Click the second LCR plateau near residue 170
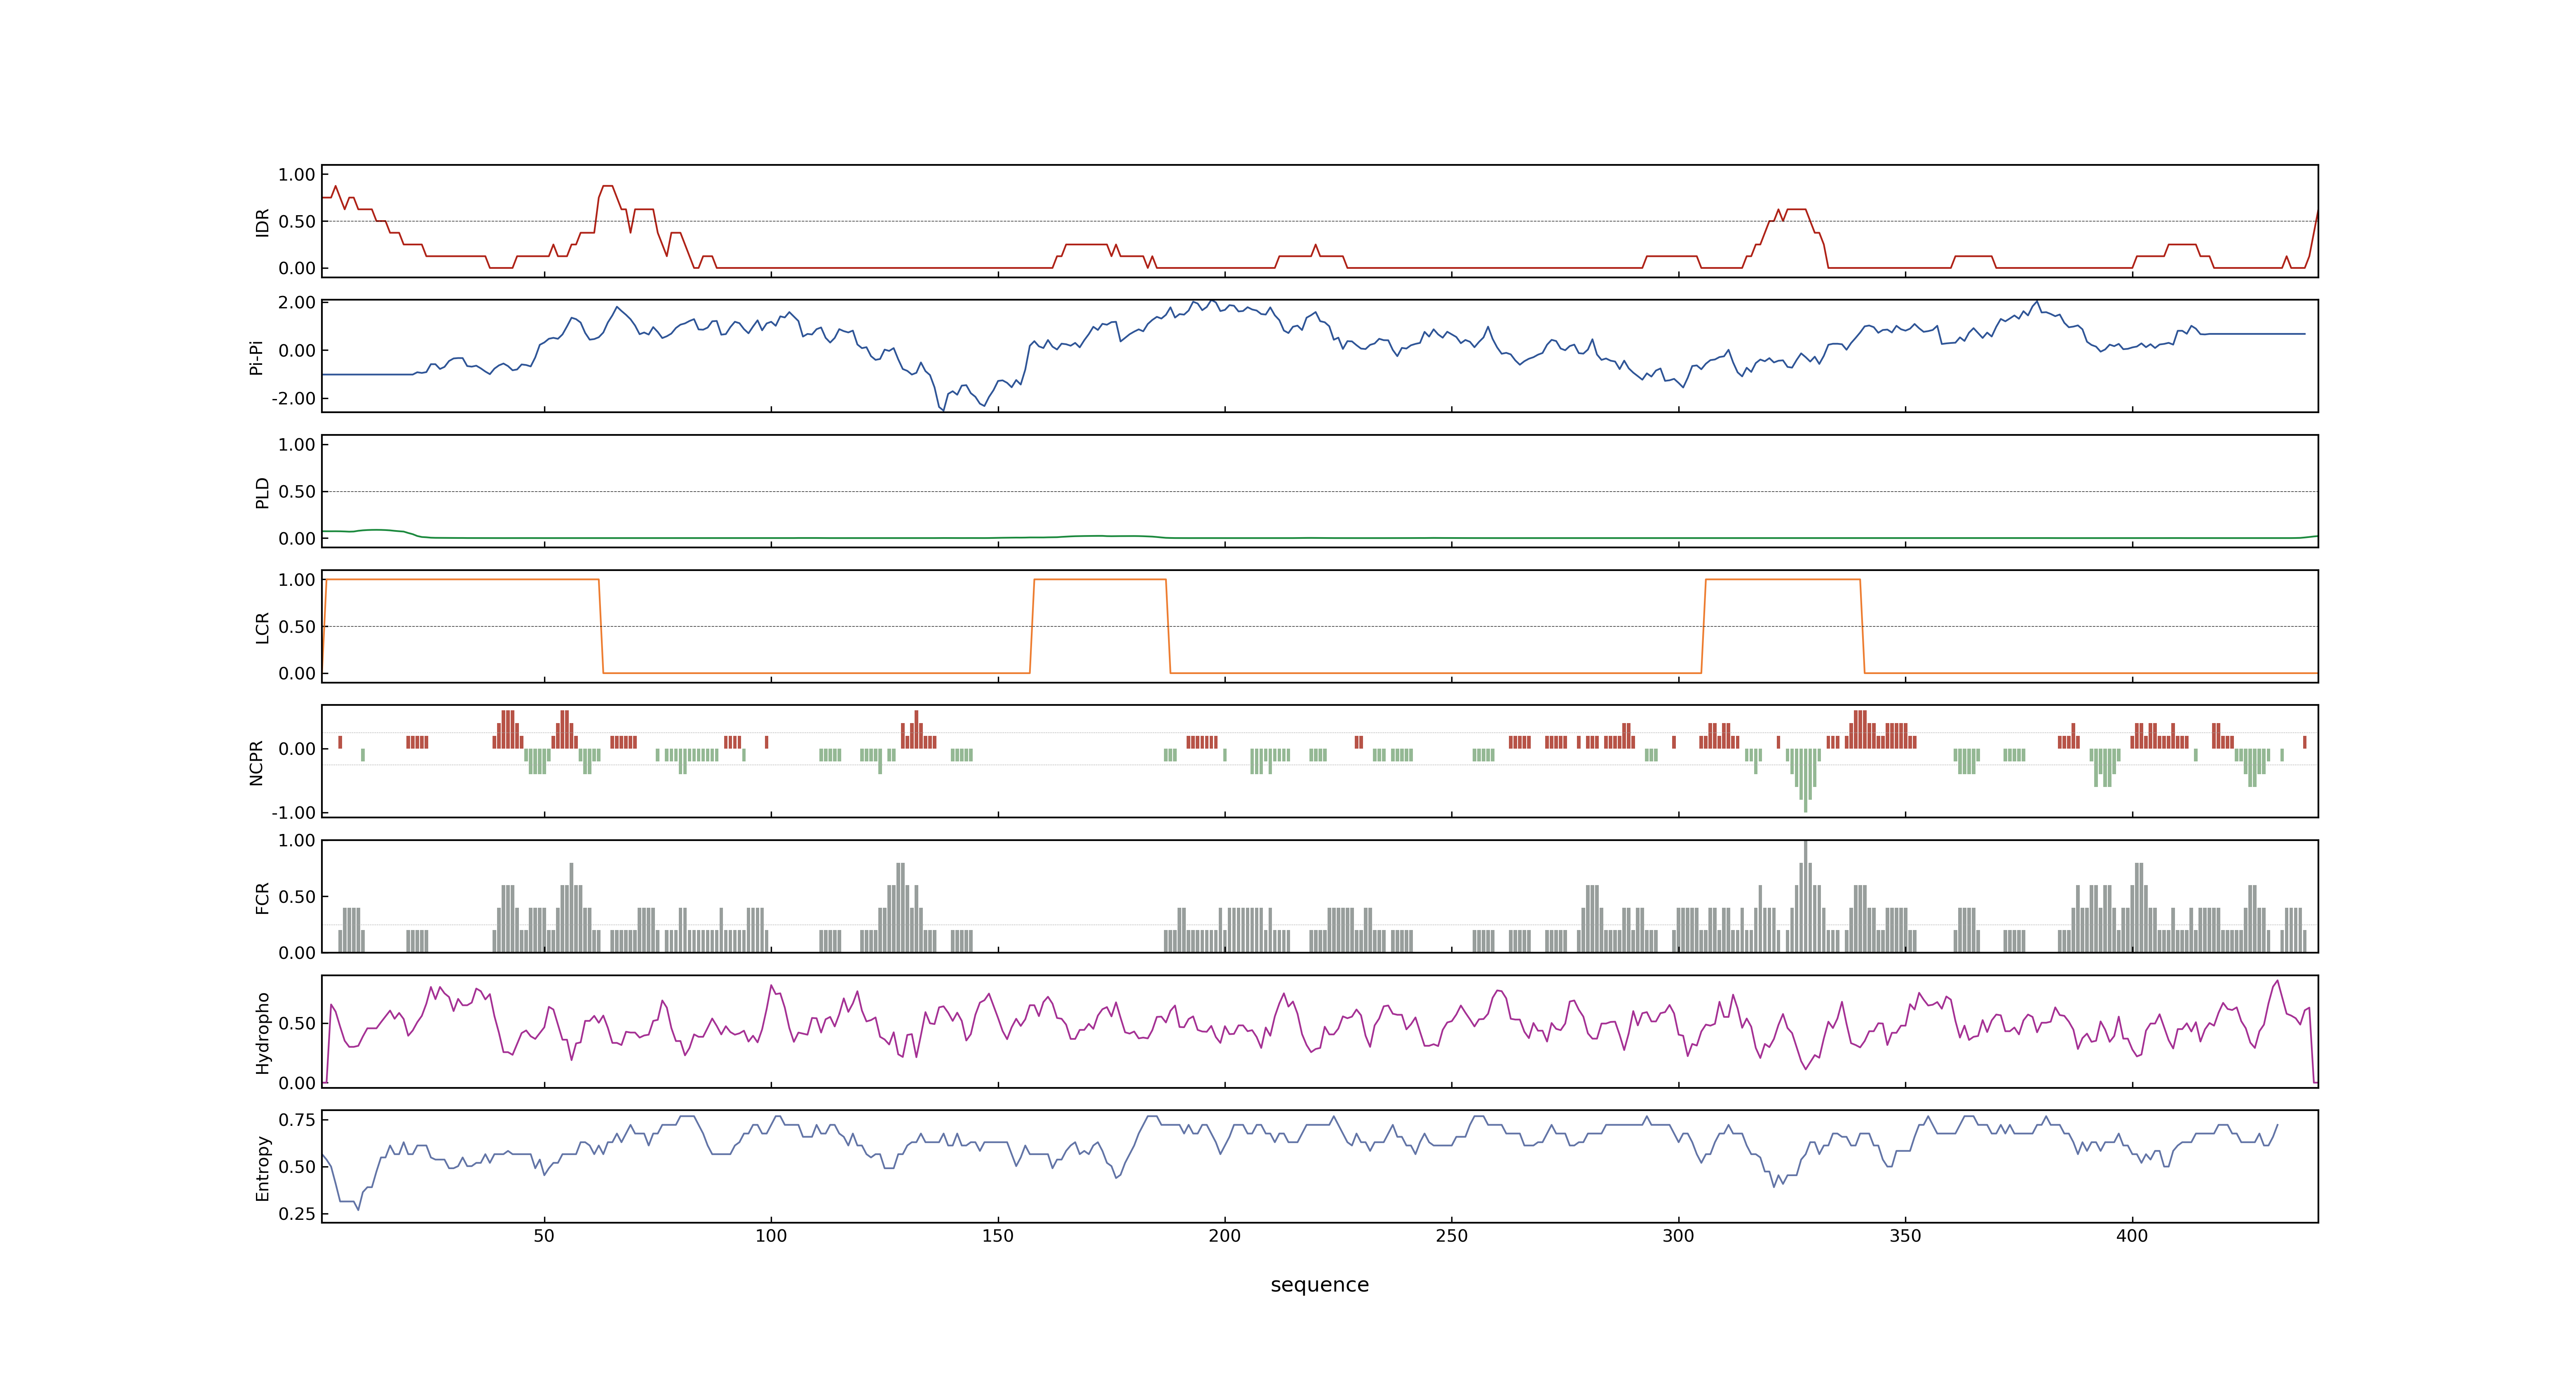 [1100, 579]
